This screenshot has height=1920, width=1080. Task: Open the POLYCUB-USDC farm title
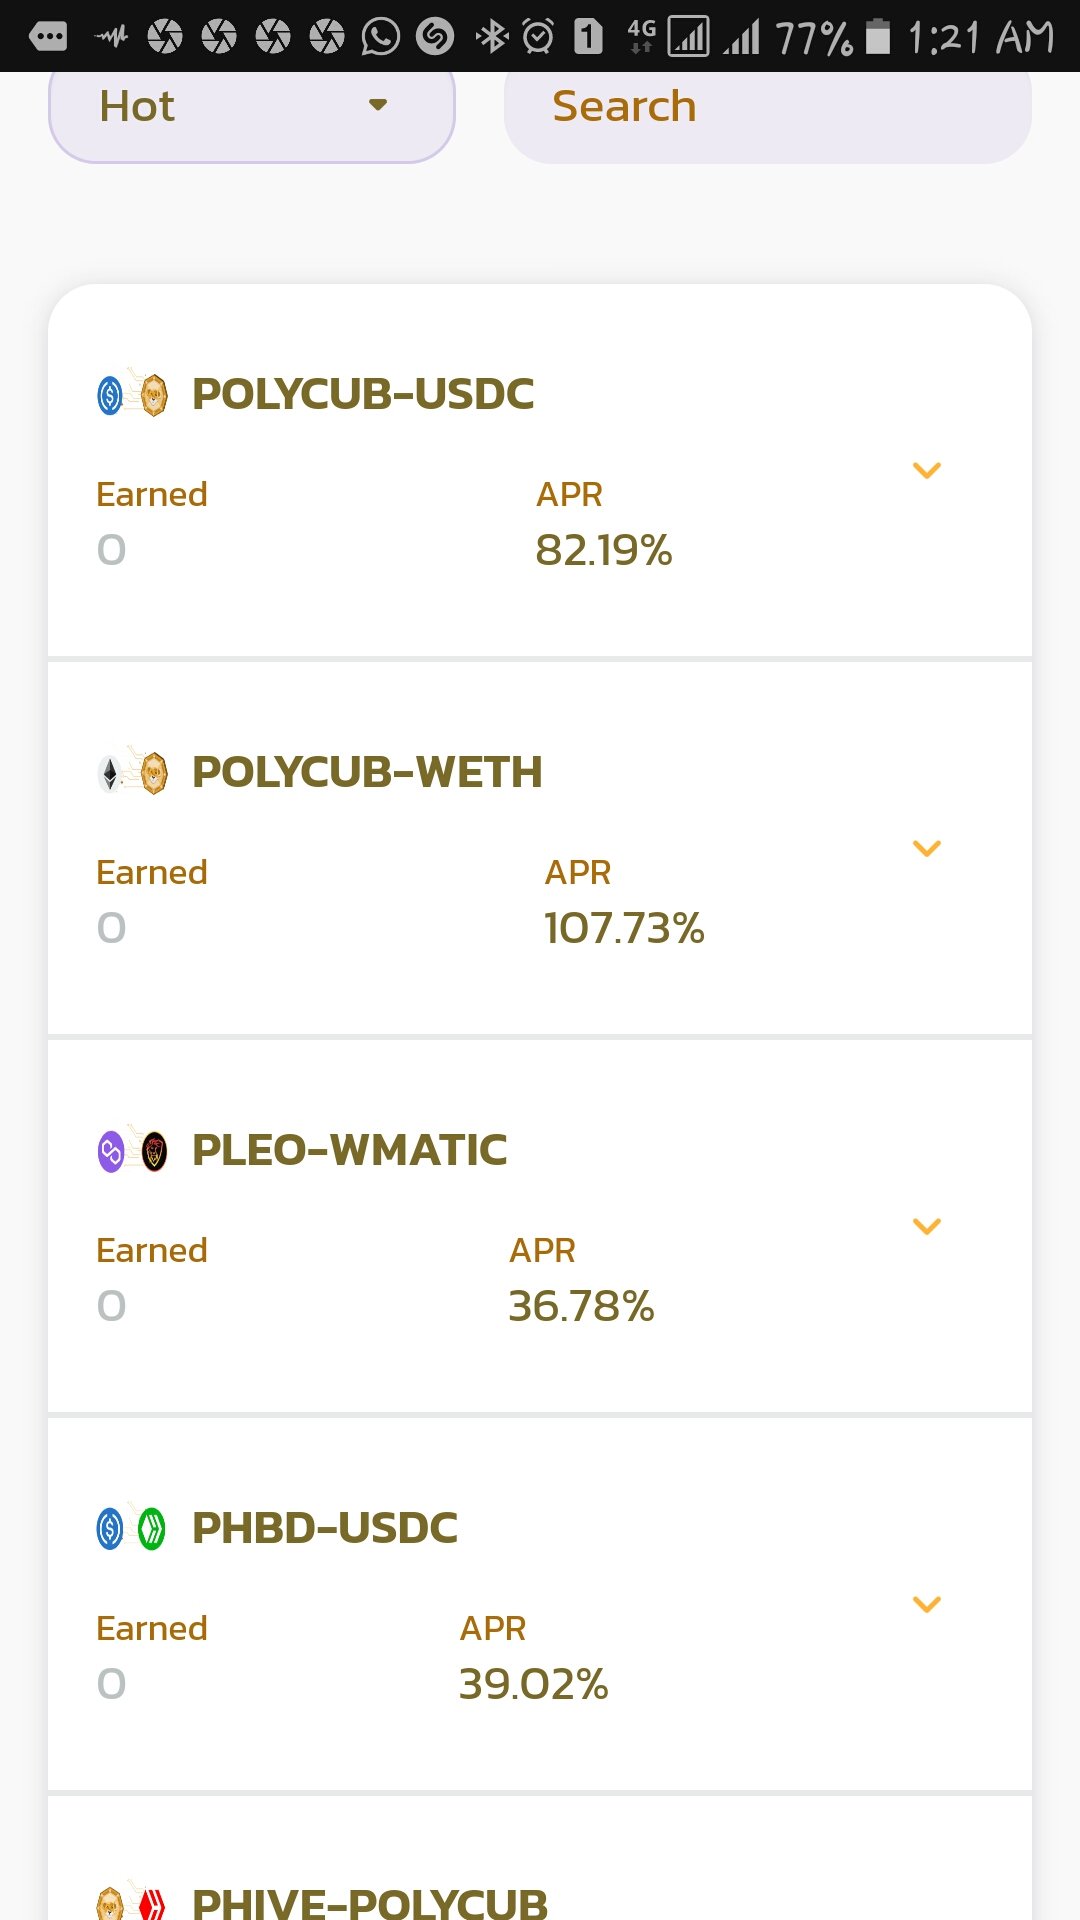[x=363, y=394]
